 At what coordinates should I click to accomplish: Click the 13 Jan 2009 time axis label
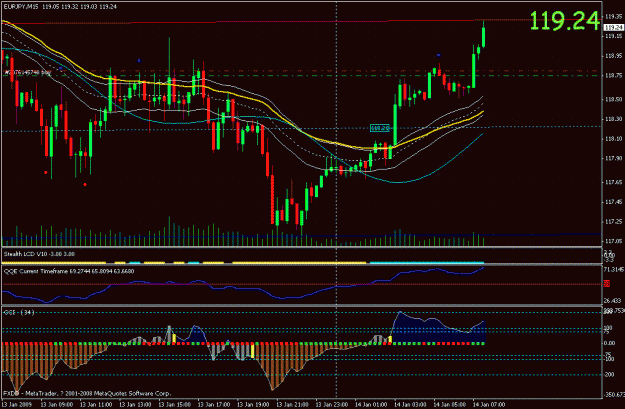[17, 405]
